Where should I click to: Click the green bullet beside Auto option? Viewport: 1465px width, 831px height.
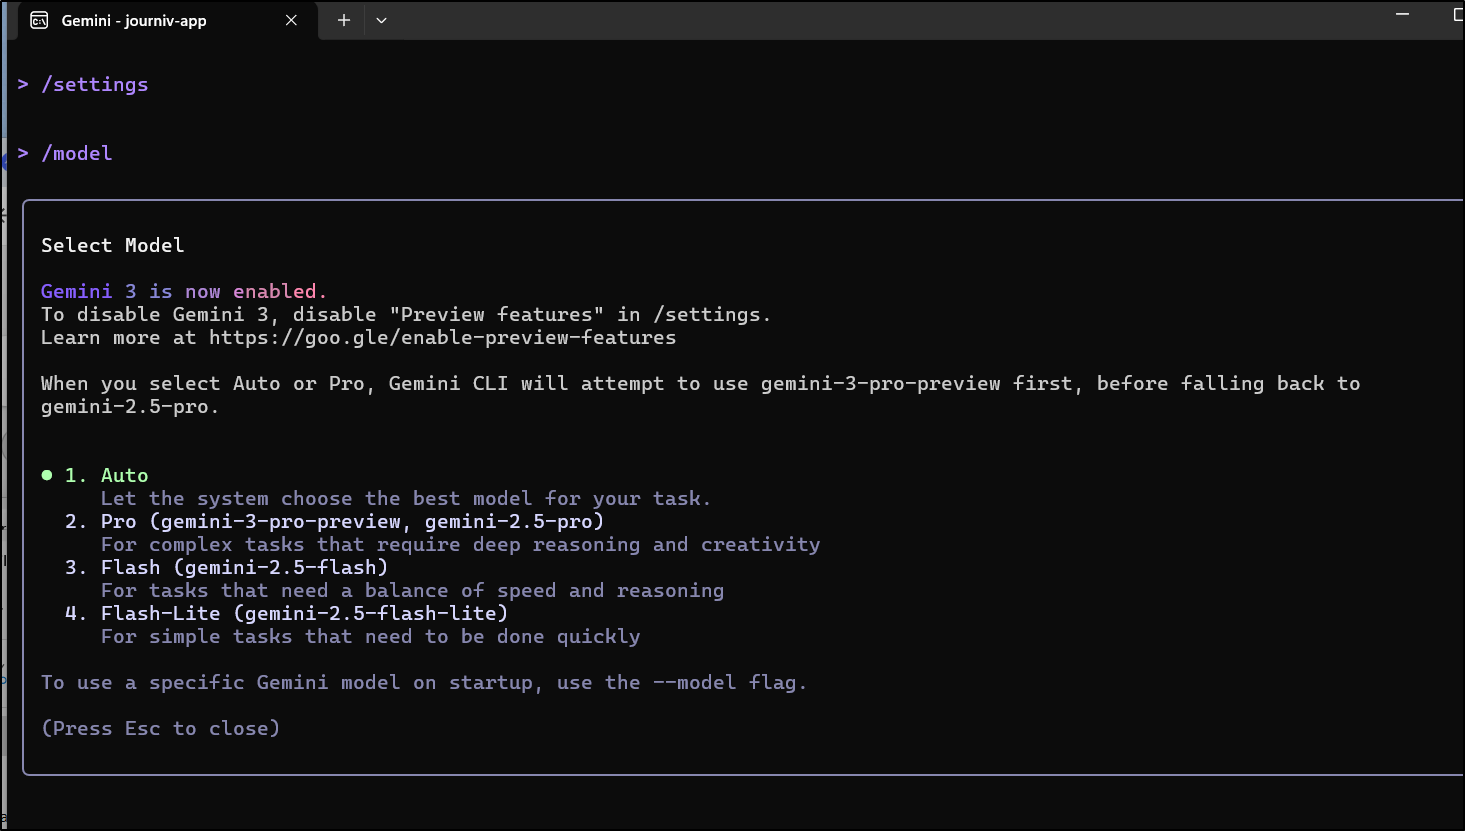tap(47, 475)
